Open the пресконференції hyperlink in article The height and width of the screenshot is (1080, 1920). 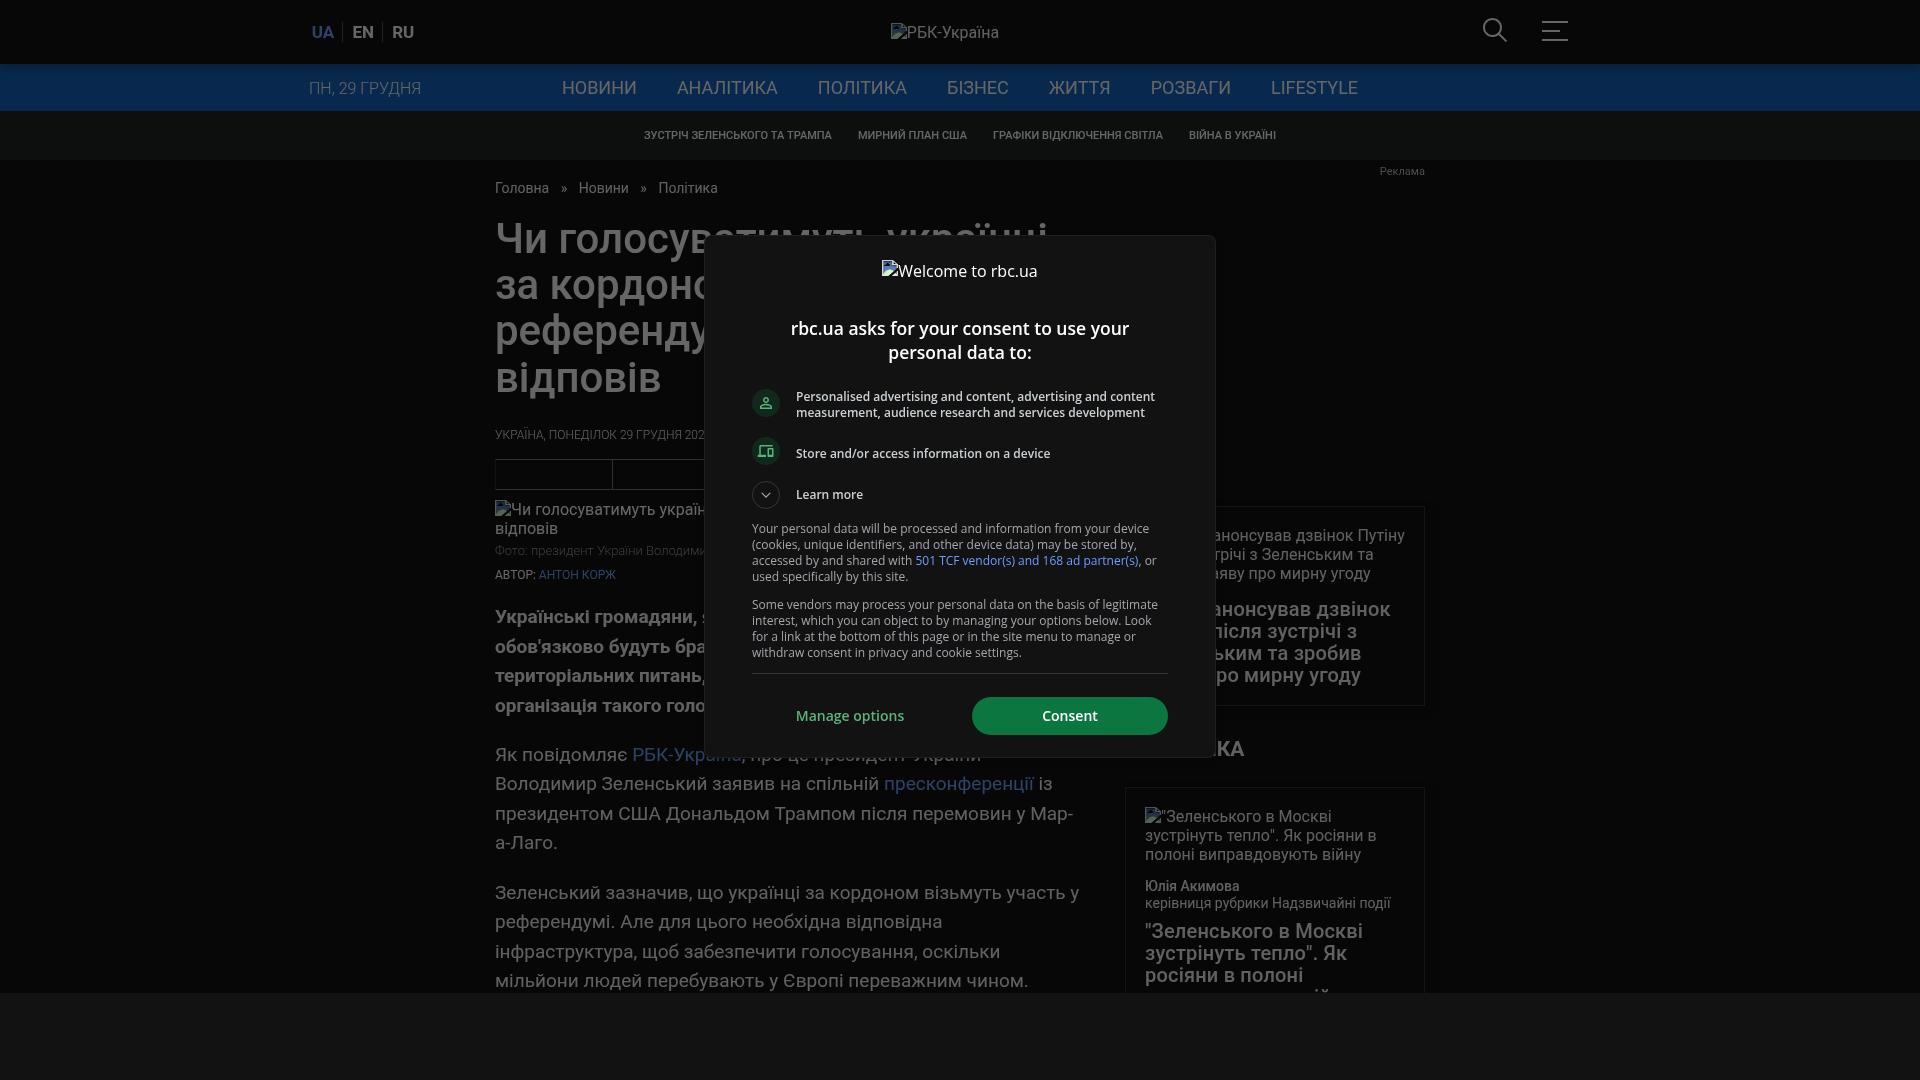click(x=958, y=784)
